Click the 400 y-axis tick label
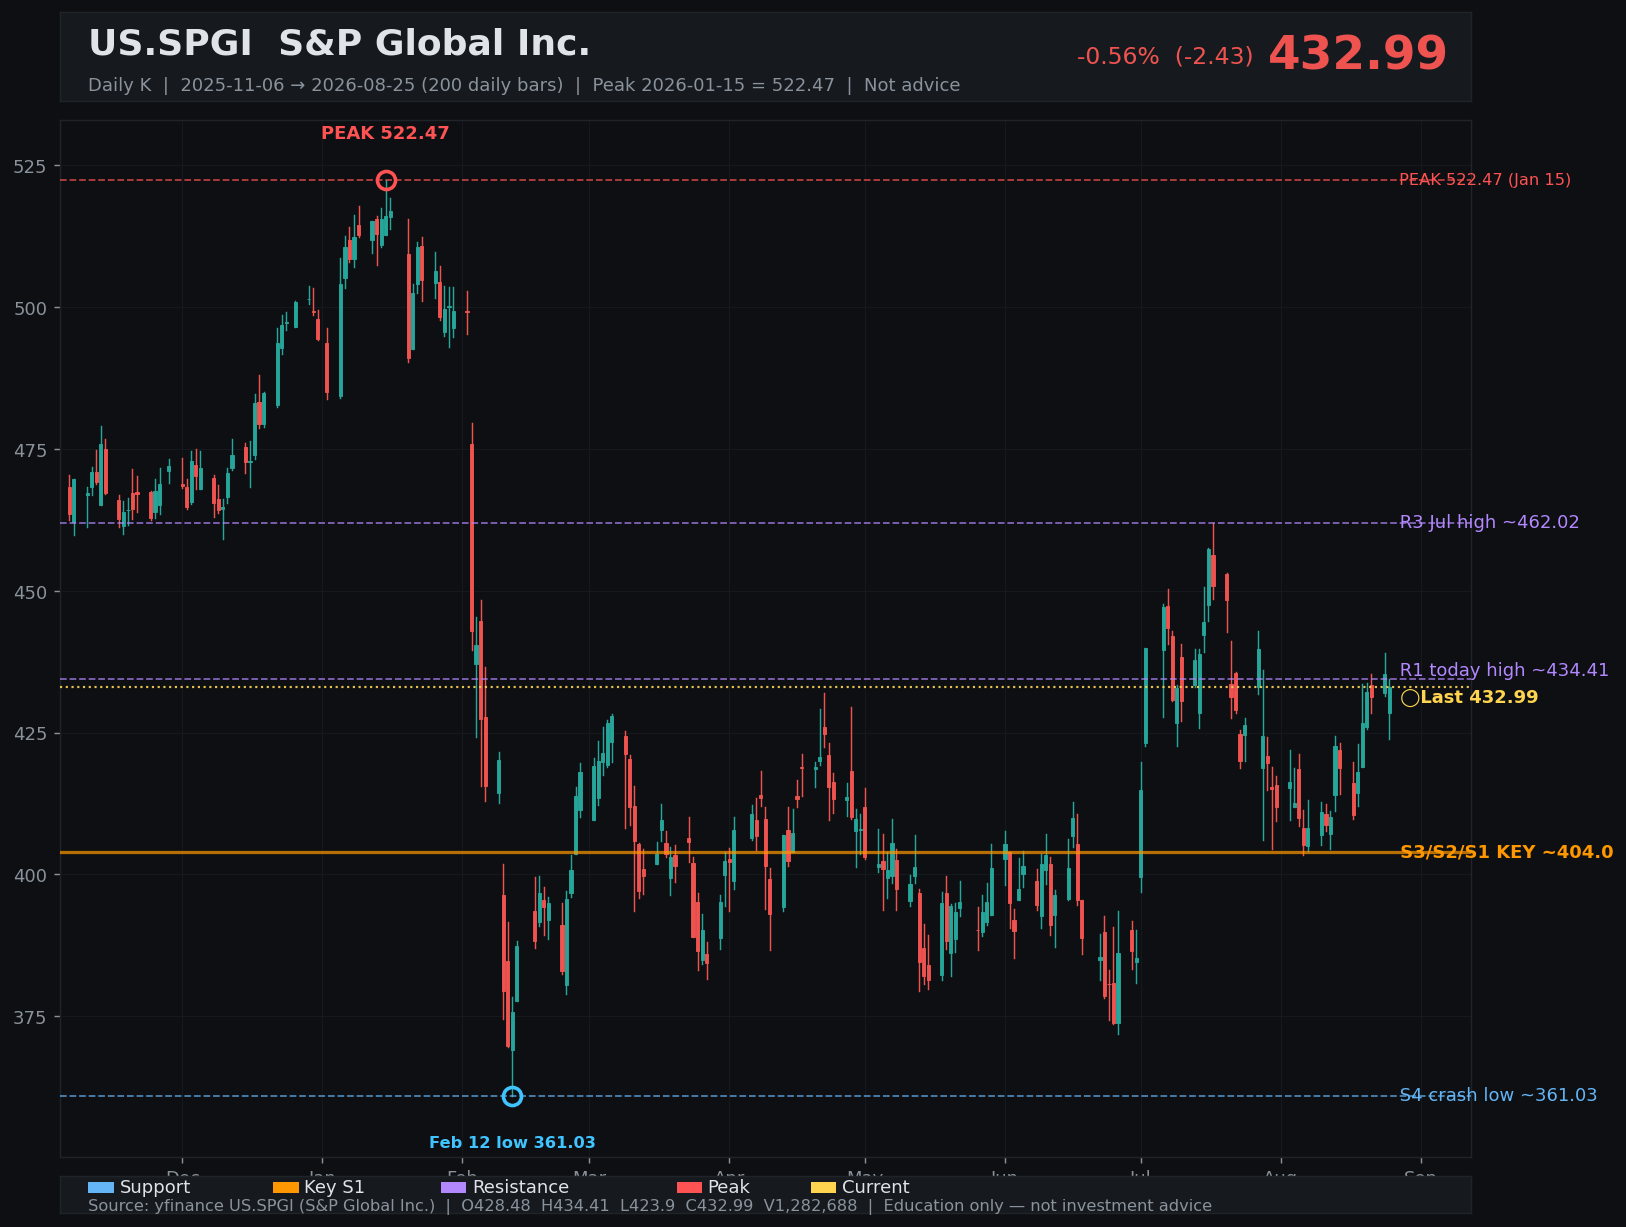Viewport: 1626px width, 1227px height. point(30,875)
